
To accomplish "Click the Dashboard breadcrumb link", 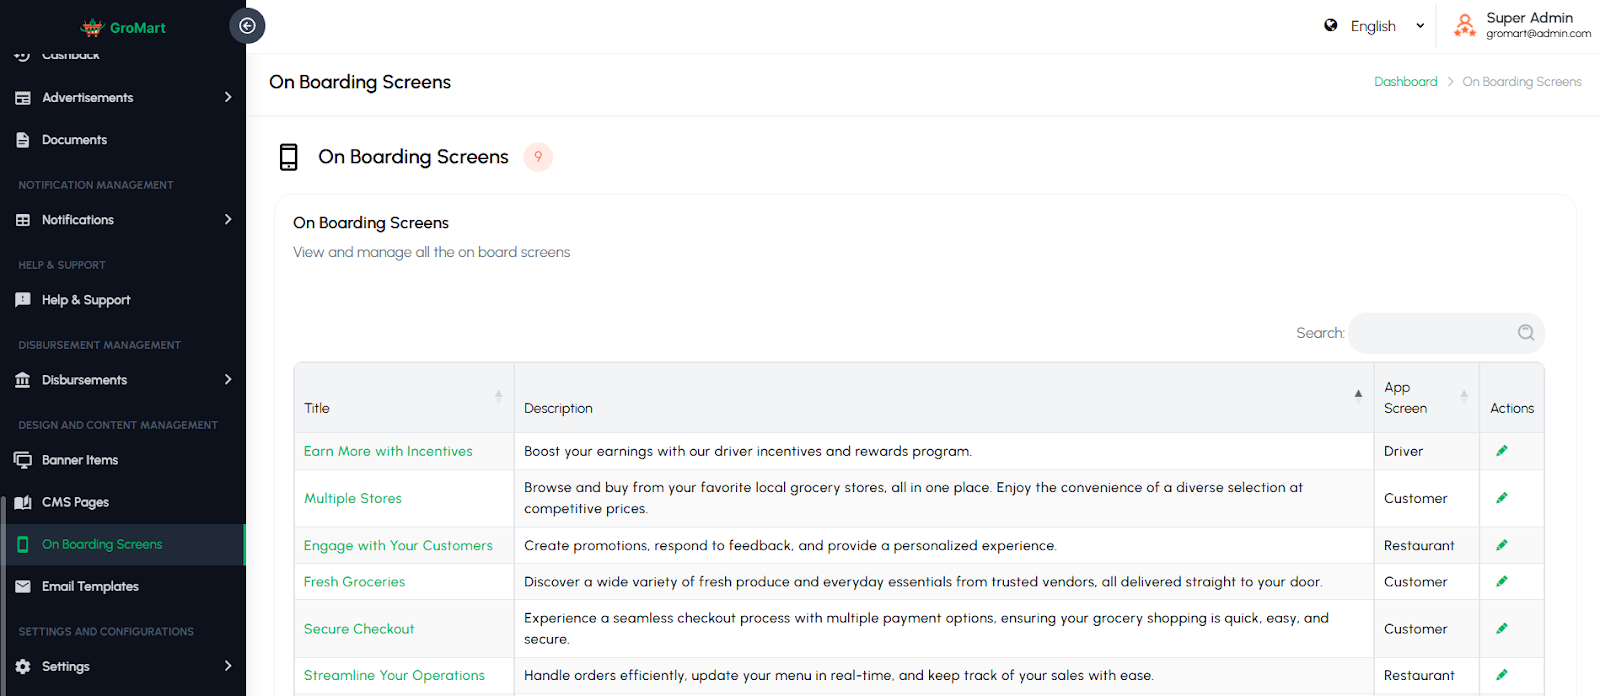I will (x=1405, y=82).
